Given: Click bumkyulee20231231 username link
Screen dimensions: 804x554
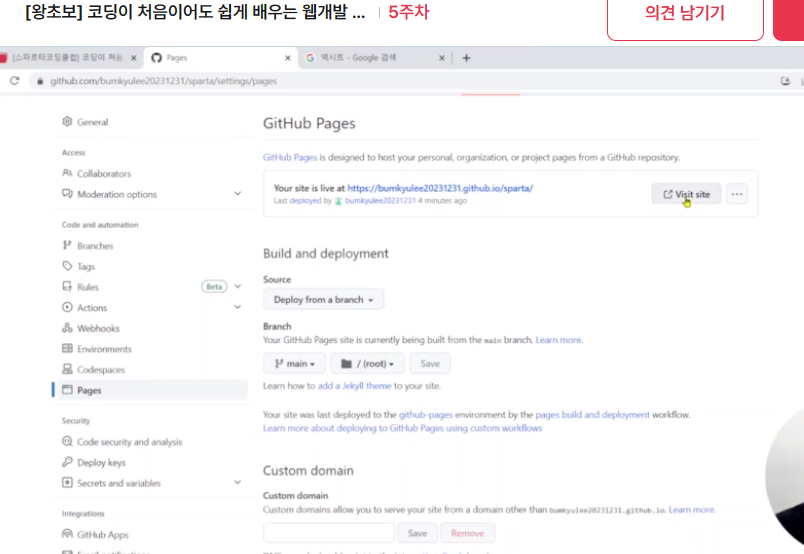Looking at the screenshot, I should [380, 201].
